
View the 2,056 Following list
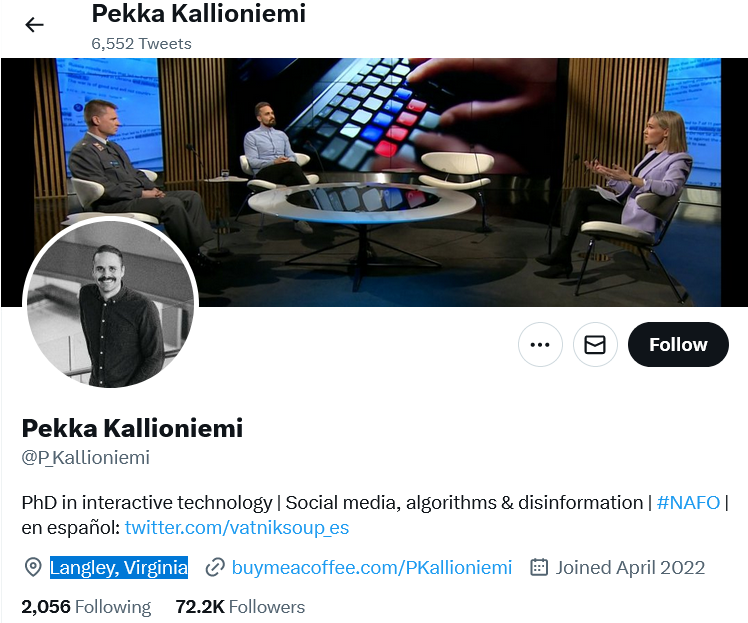(86, 607)
